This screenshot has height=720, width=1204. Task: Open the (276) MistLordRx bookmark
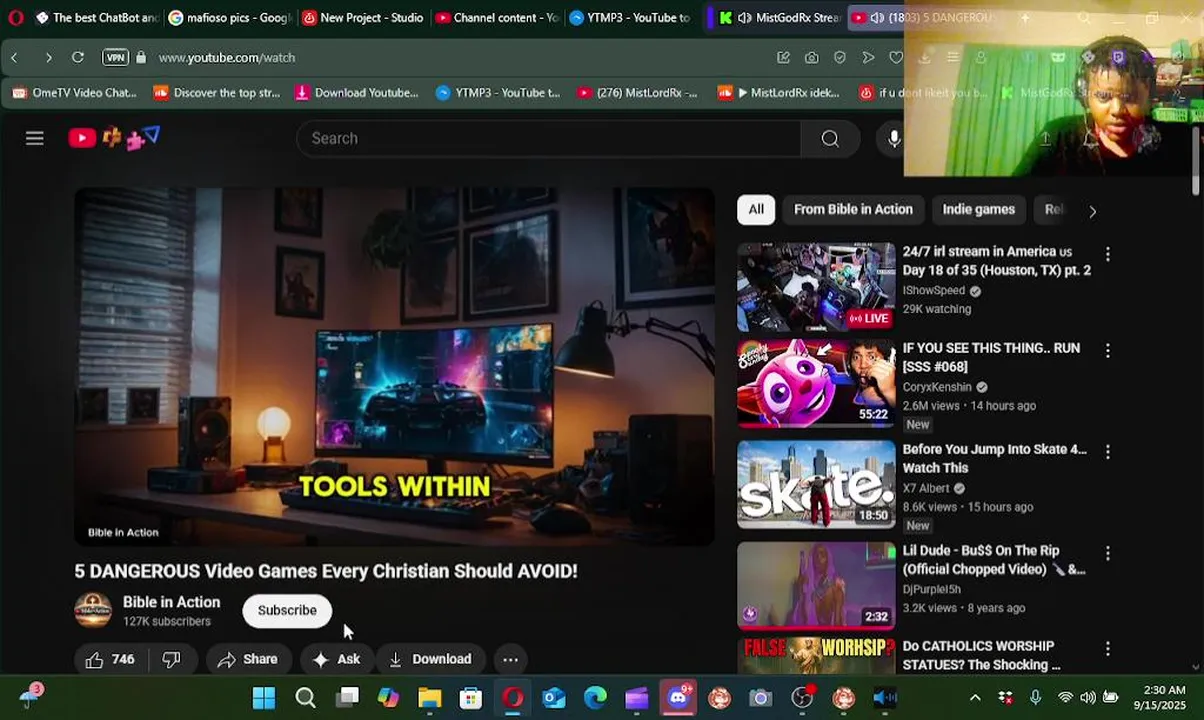[x=637, y=93]
